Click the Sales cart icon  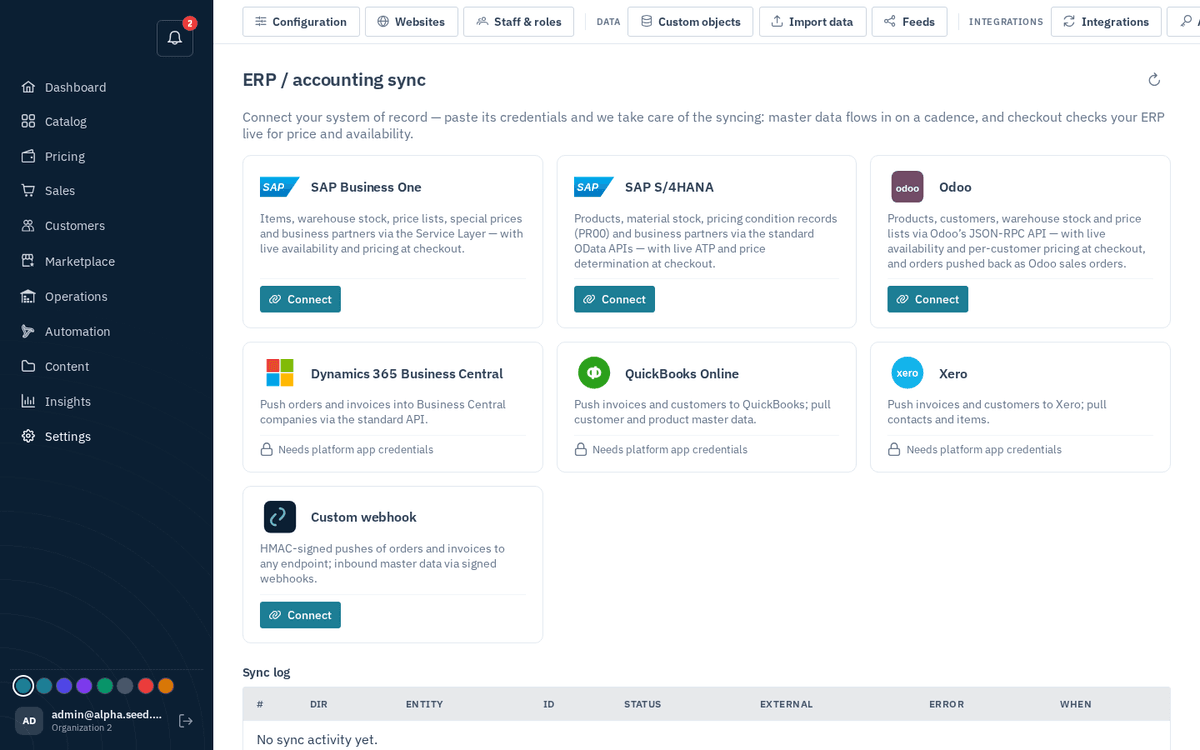coord(28,190)
